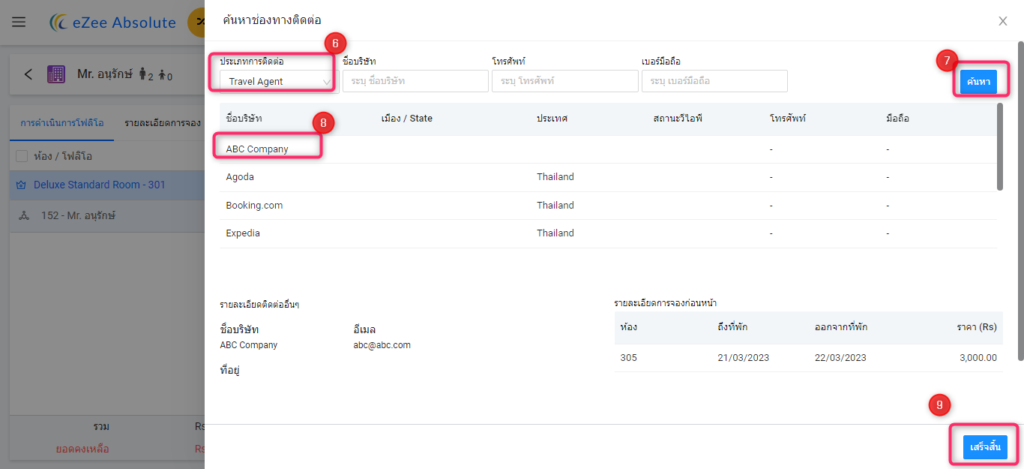Click the eZee Absolute logo
This screenshot has height=469, width=1024.
pos(113,23)
